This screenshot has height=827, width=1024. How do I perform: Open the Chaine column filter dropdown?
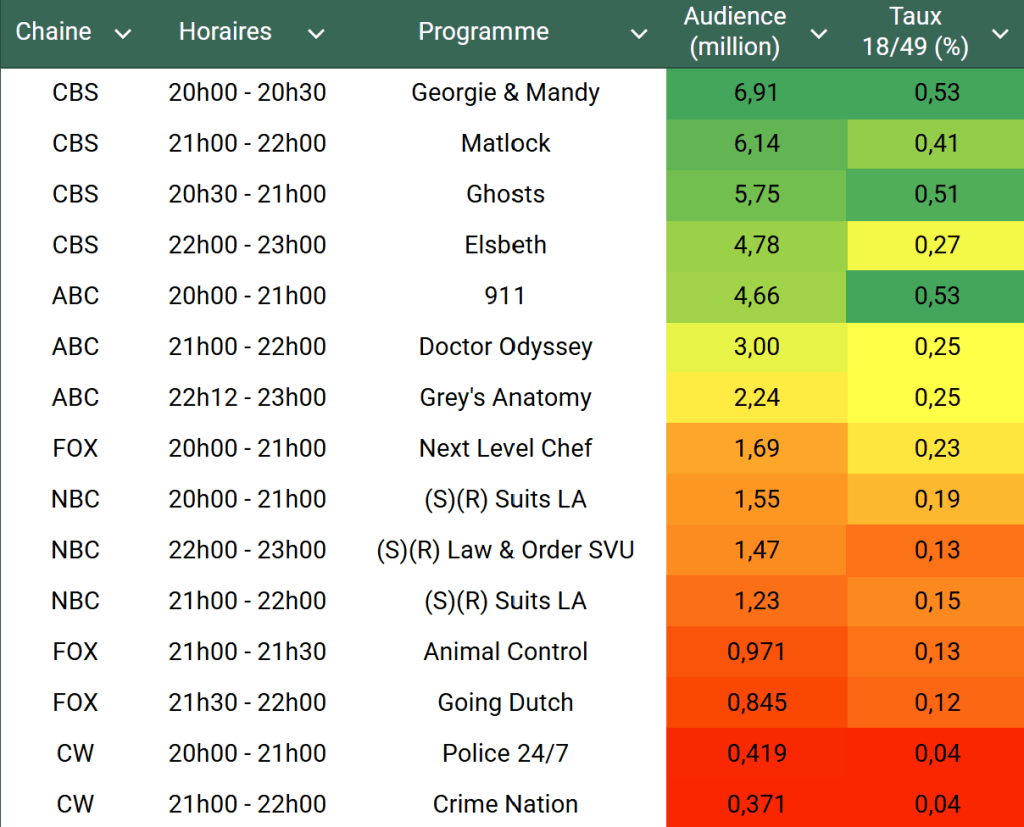tap(123, 34)
